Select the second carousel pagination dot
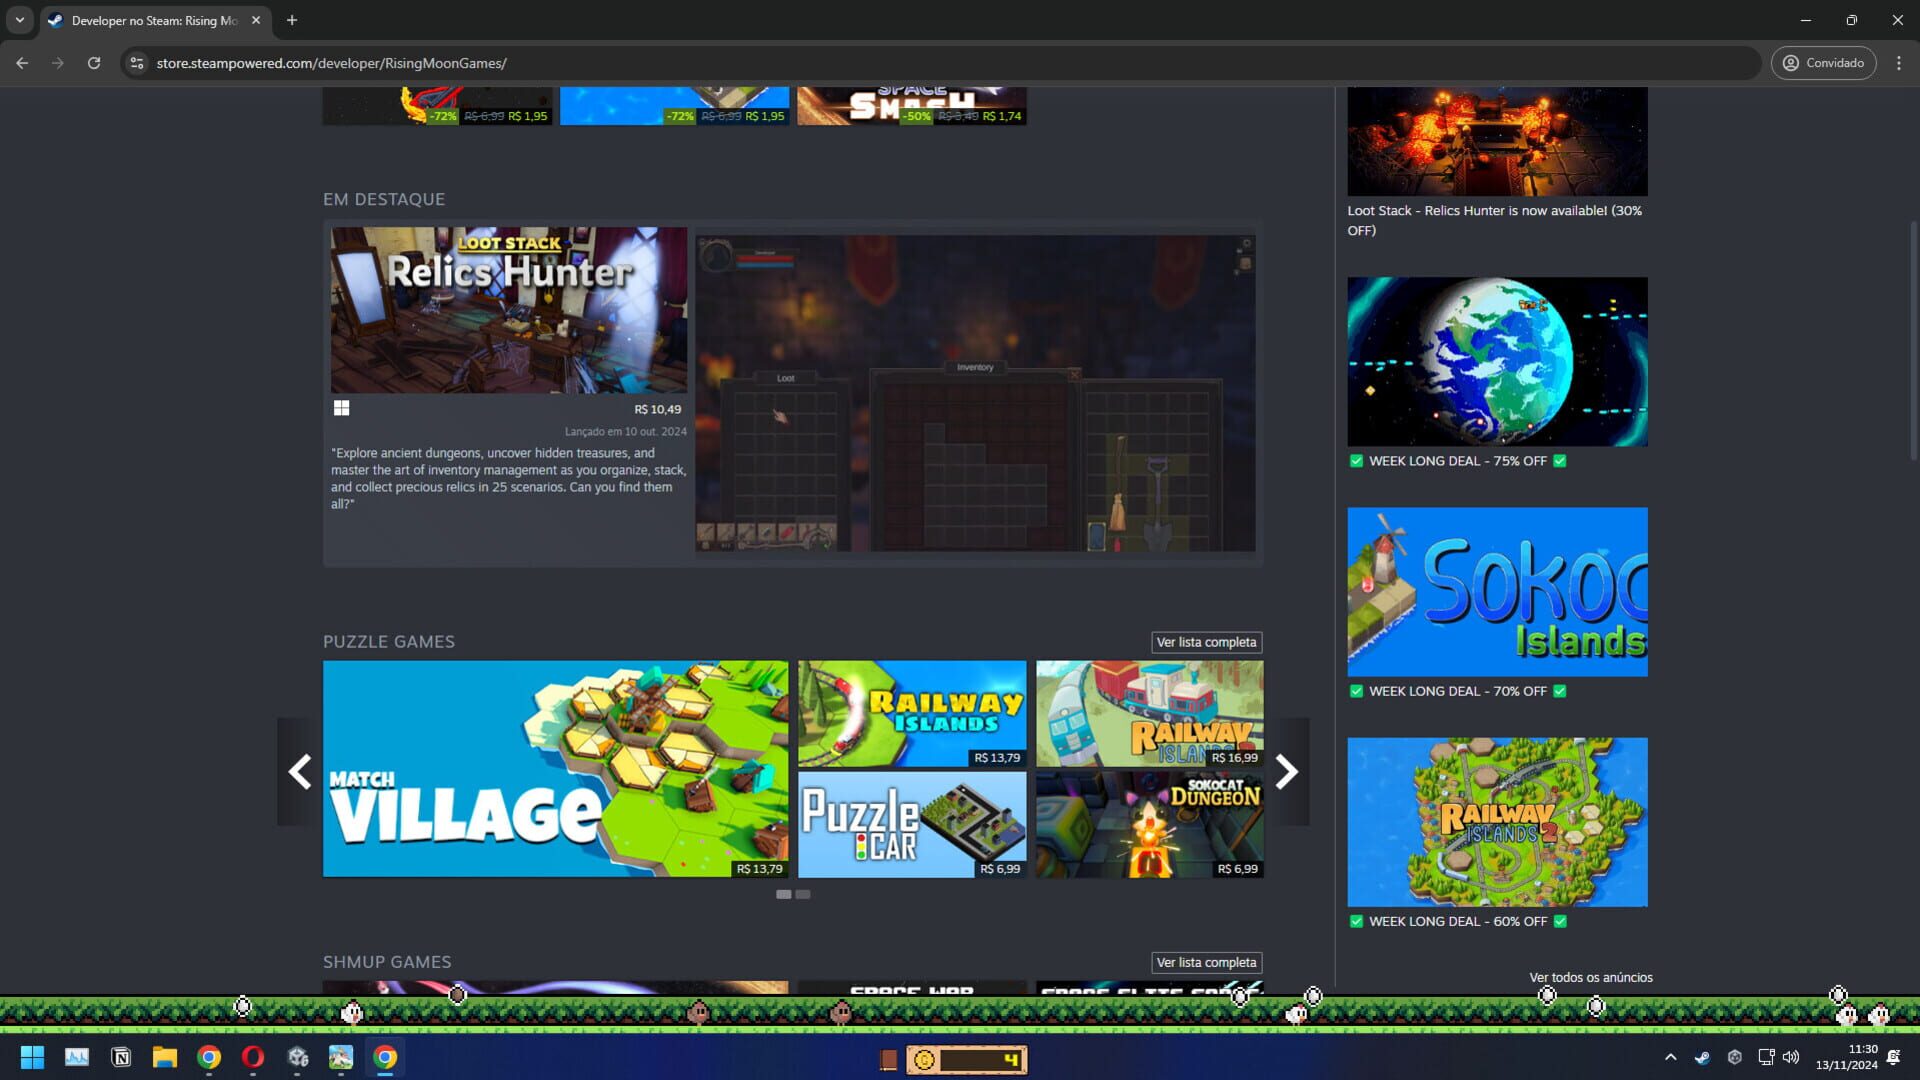This screenshot has width=1920, height=1080. pos(801,895)
